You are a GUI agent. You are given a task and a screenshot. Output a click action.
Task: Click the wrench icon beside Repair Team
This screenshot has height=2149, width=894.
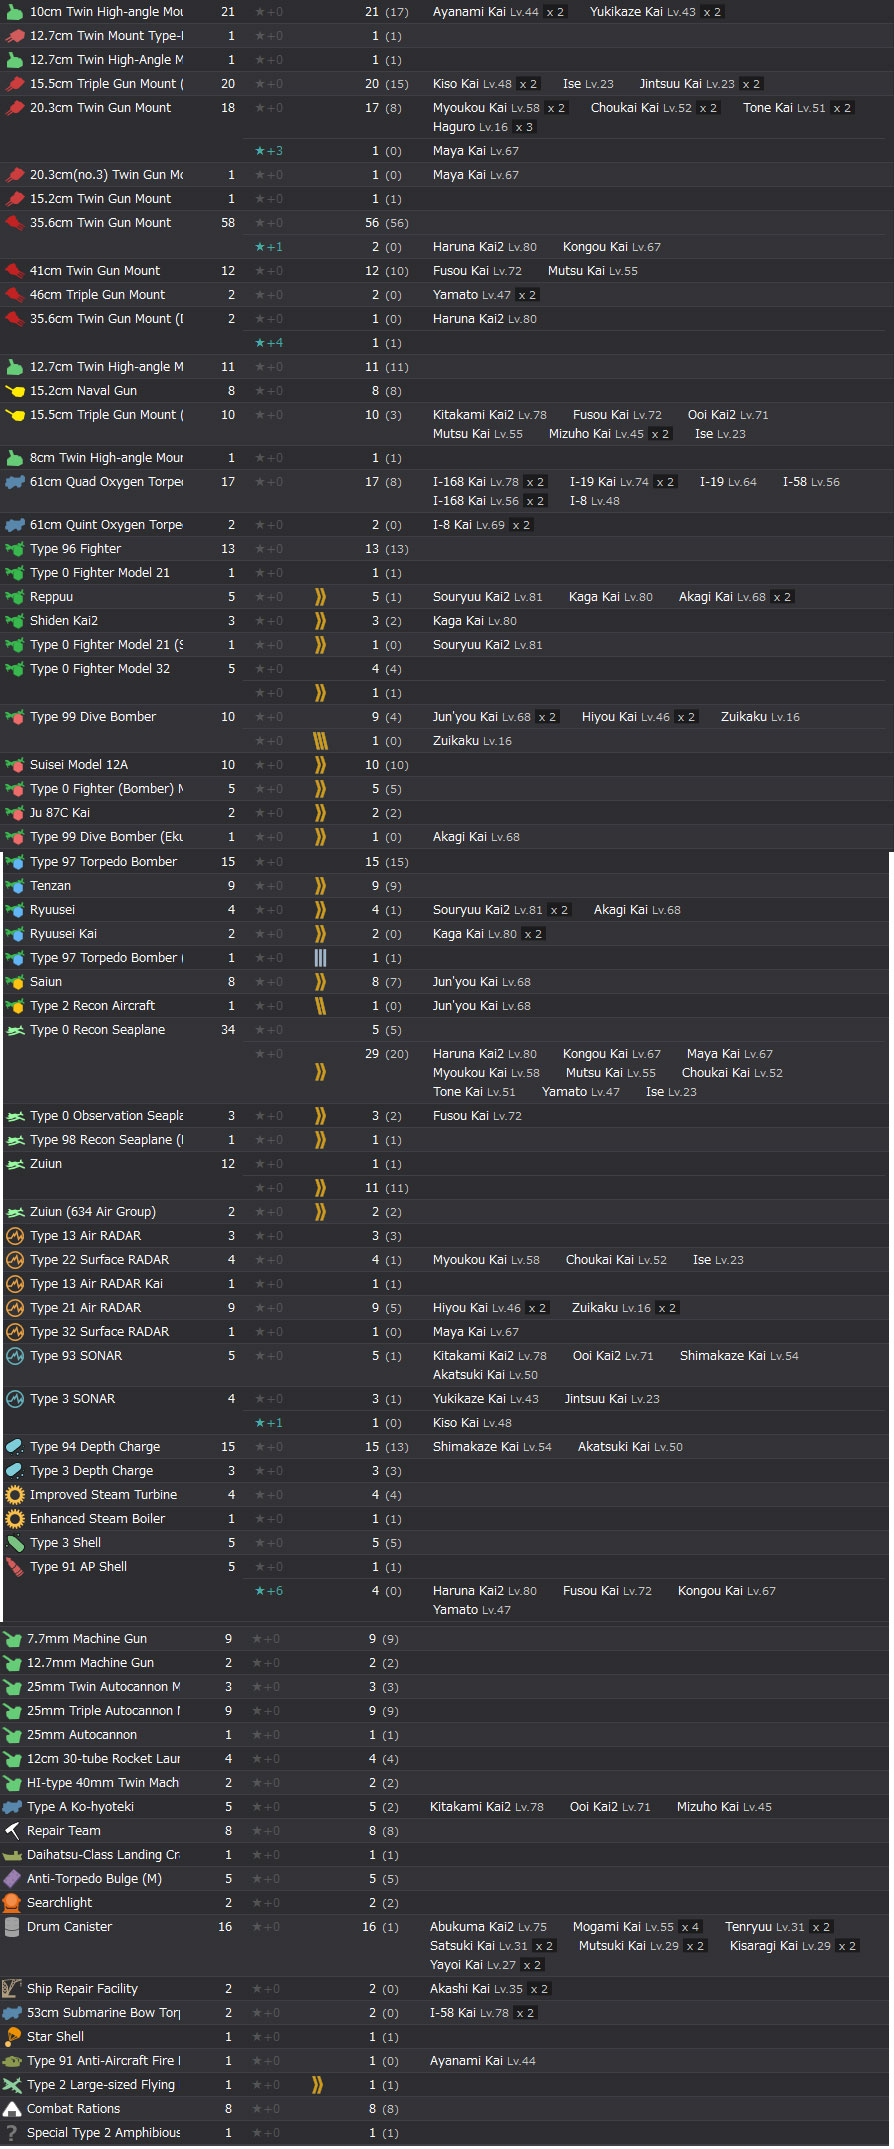(12, 1831)
